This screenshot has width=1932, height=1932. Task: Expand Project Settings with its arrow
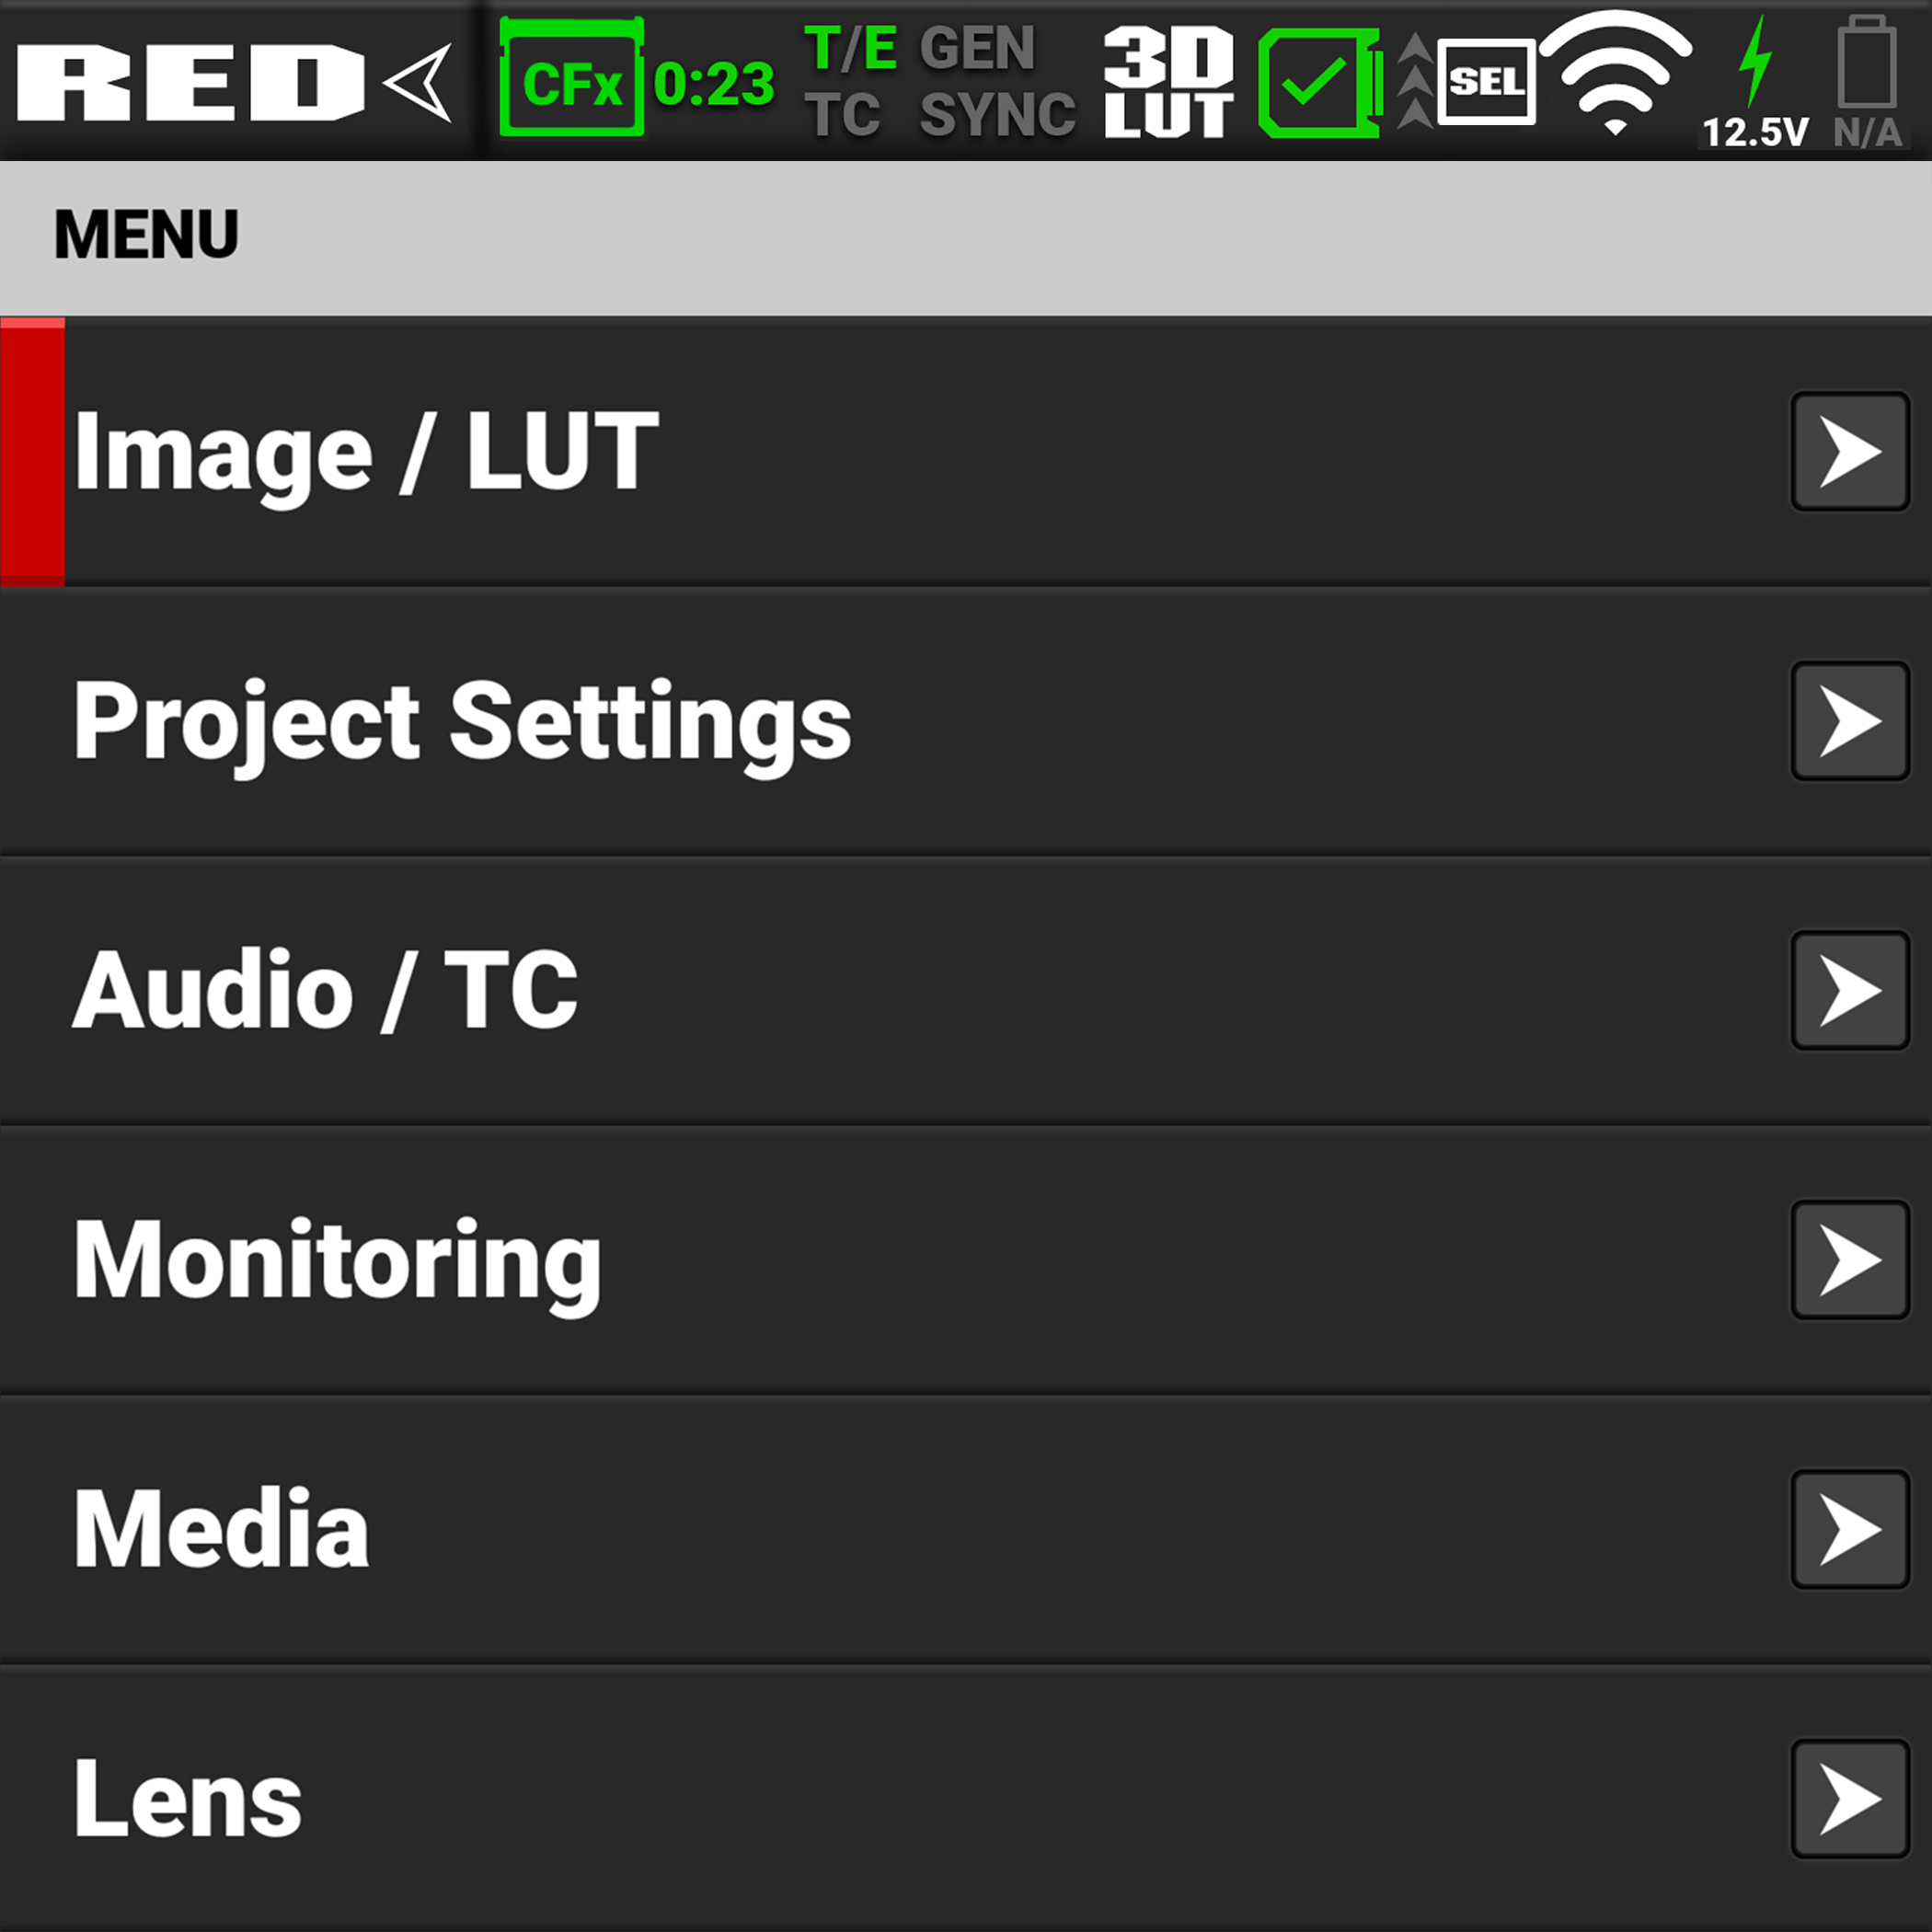[x=1849, y=721]
